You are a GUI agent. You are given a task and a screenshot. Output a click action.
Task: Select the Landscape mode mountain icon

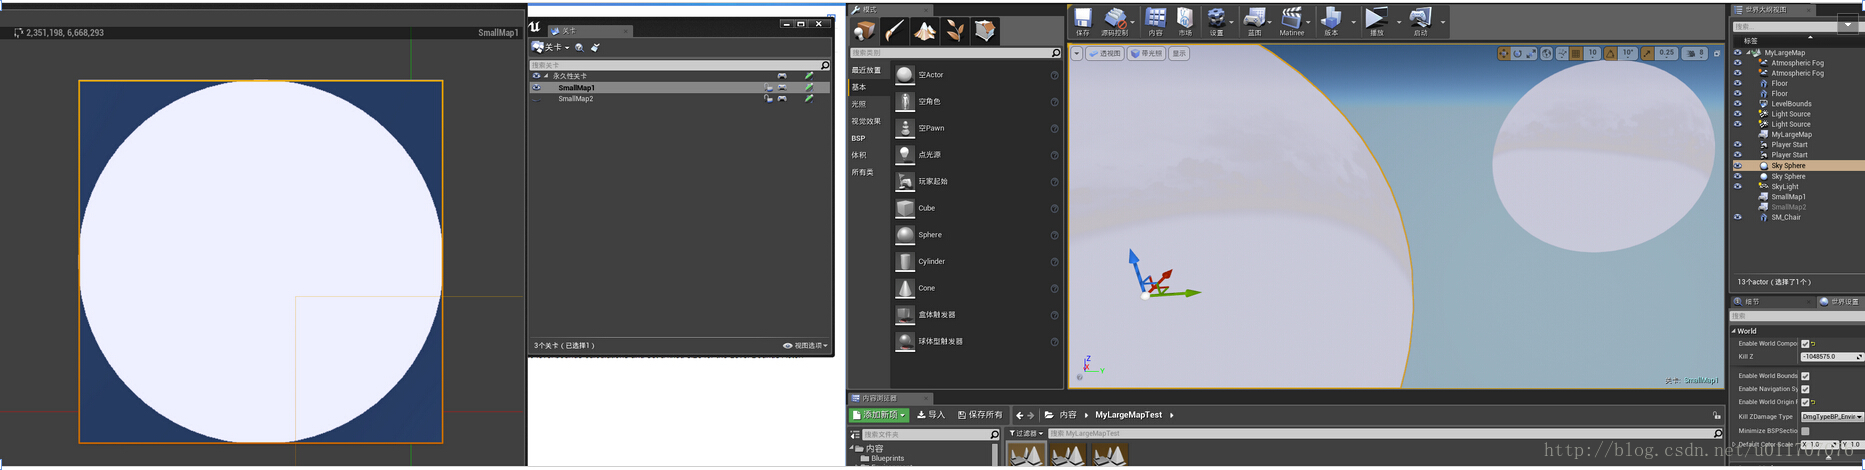click(x=925, y=31)
